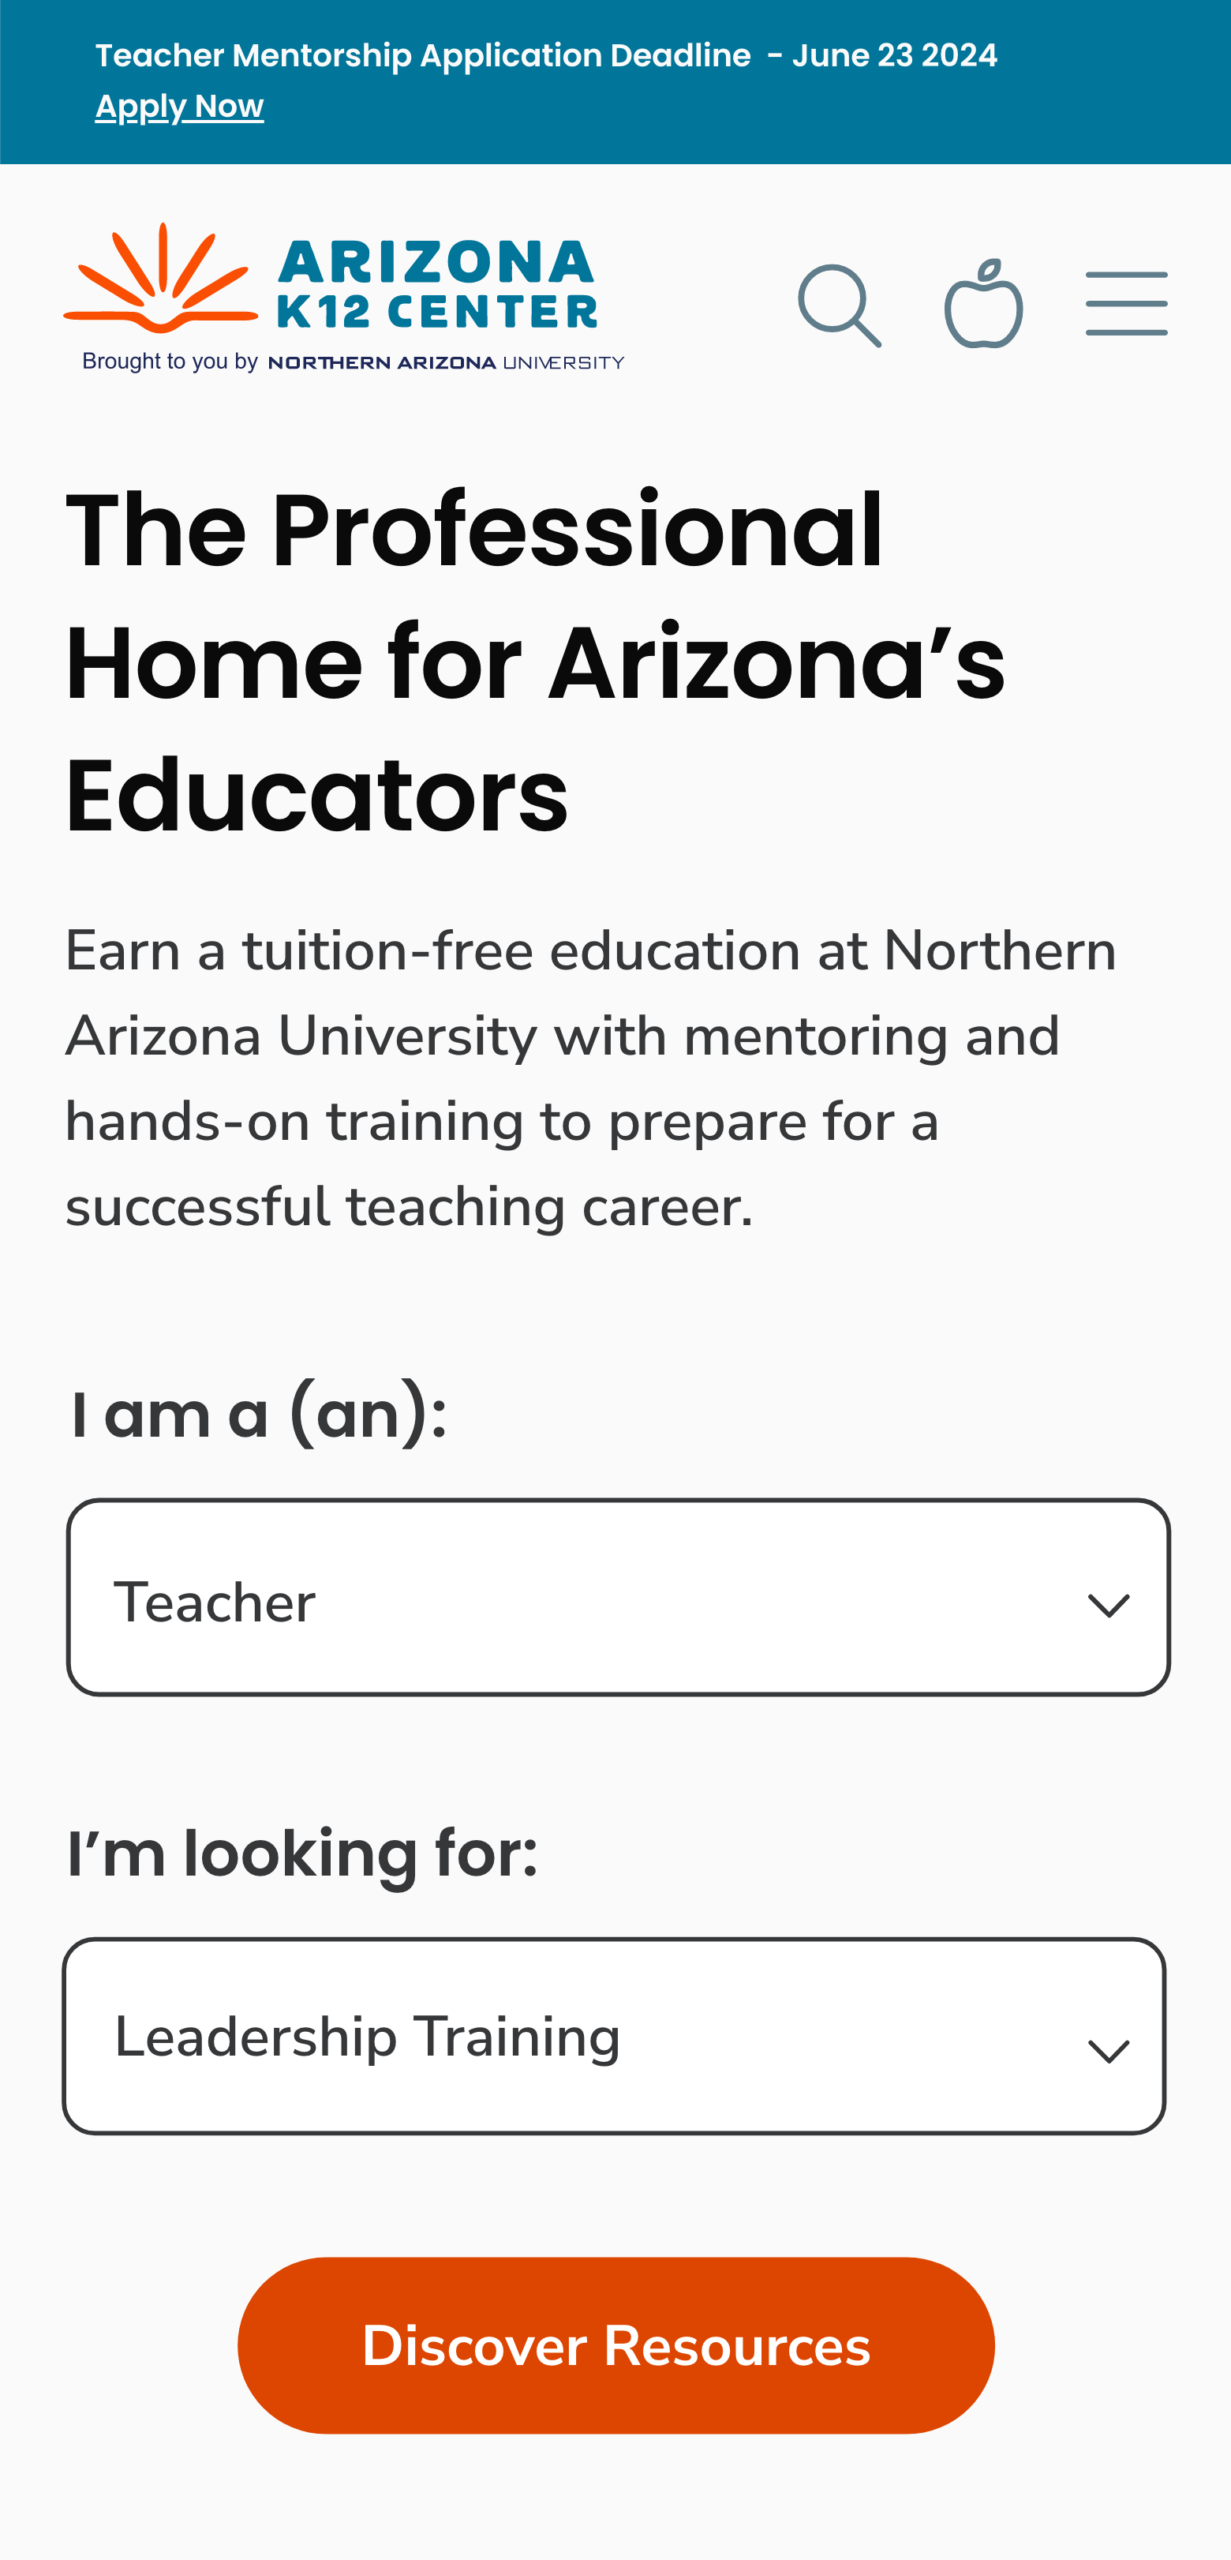The height and width of the screenshot is (2560, 1231).
Task: Open the search magnifier icon
Action: click(839, 306)
